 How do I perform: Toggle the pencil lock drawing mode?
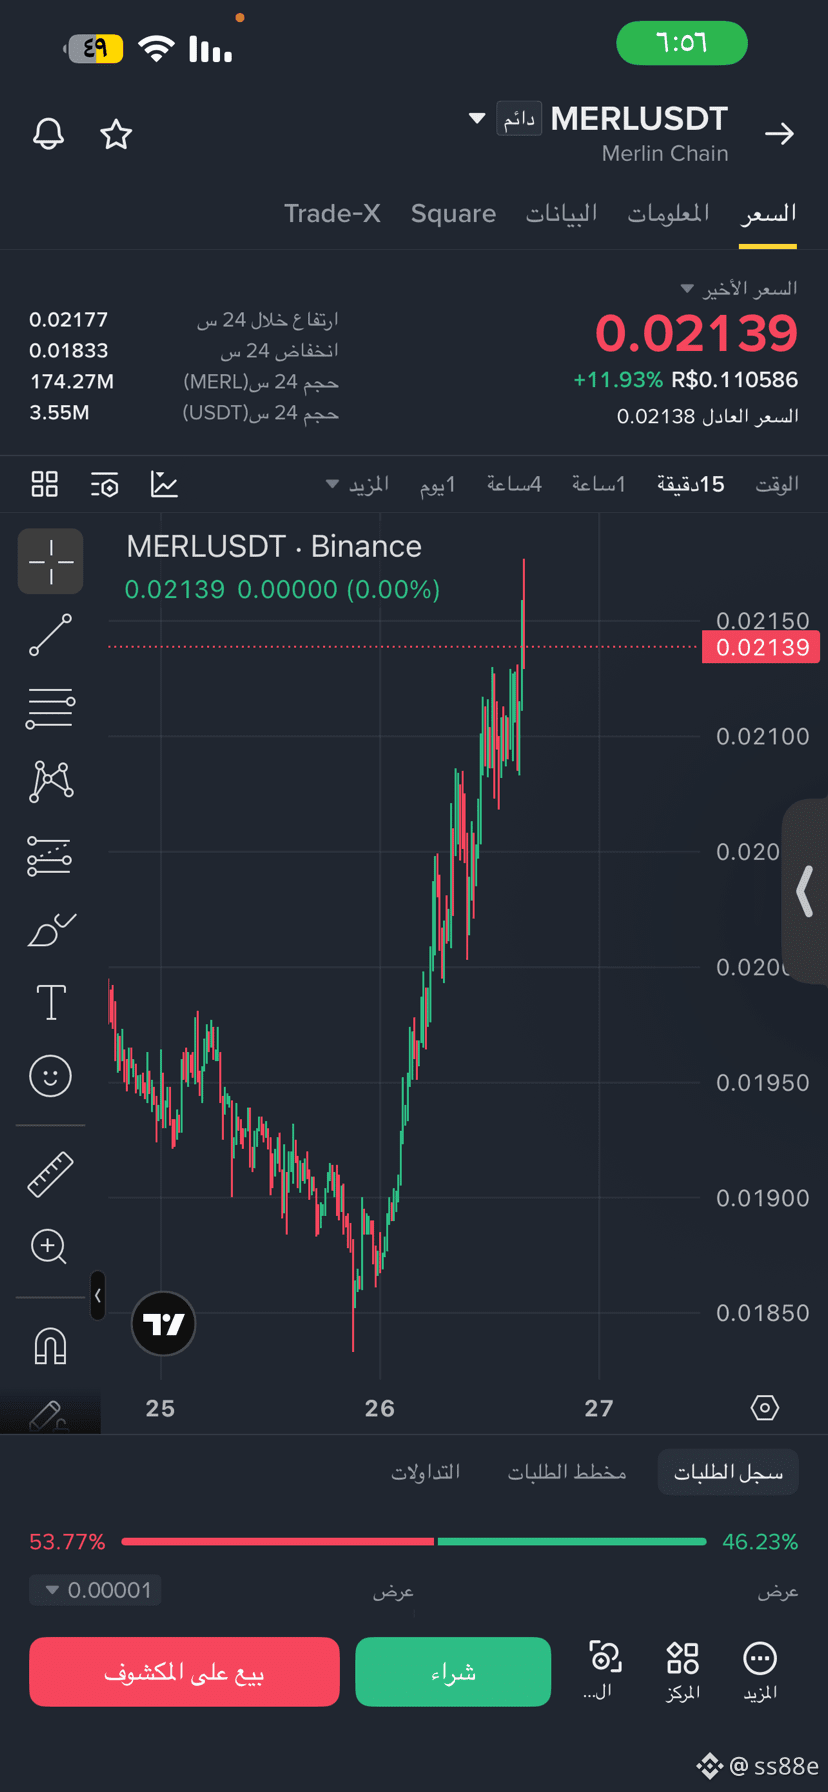pos(48,1416)
